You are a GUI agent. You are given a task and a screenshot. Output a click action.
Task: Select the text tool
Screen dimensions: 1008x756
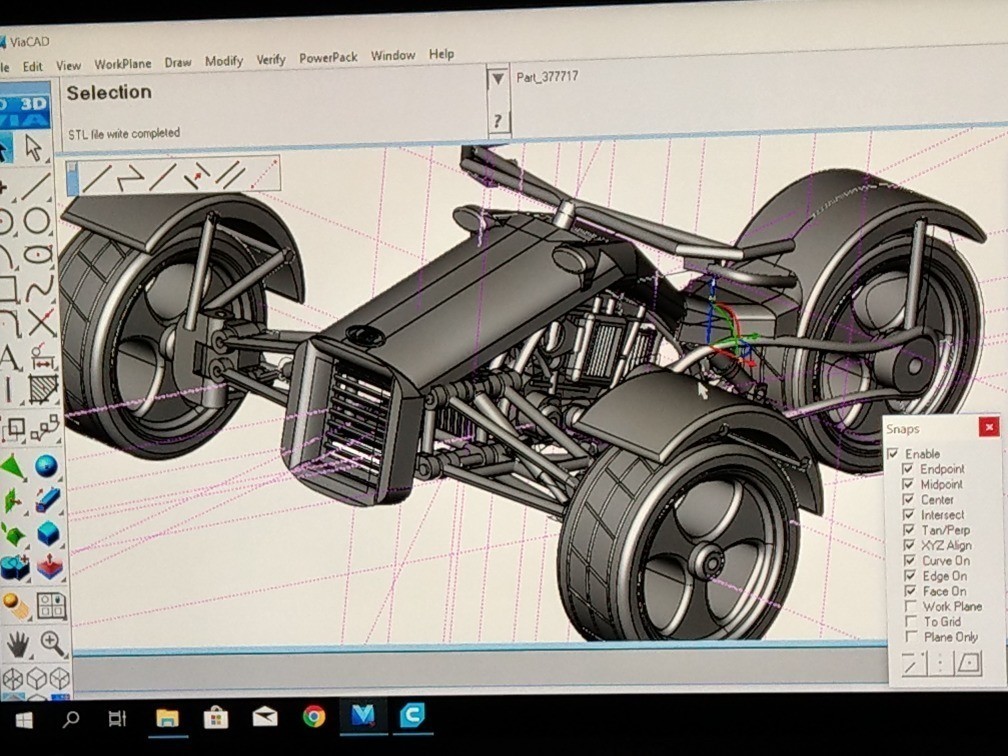9,357
